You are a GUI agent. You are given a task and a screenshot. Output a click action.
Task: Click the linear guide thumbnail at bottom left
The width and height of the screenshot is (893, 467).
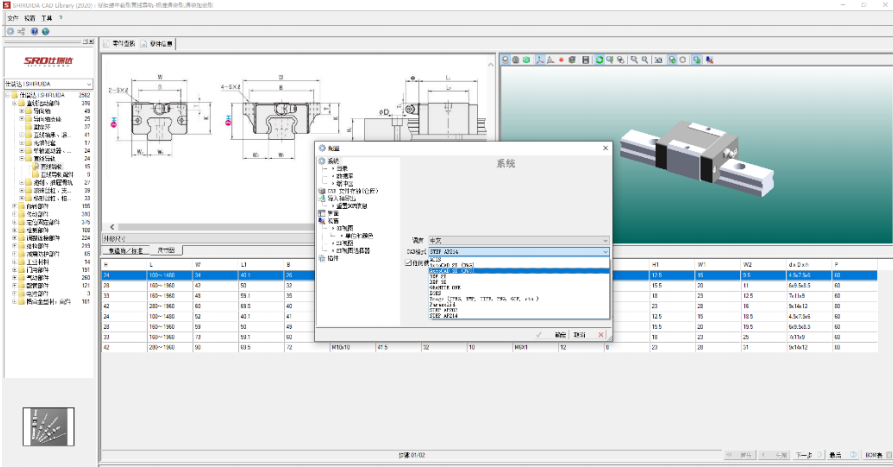(47, 426)
